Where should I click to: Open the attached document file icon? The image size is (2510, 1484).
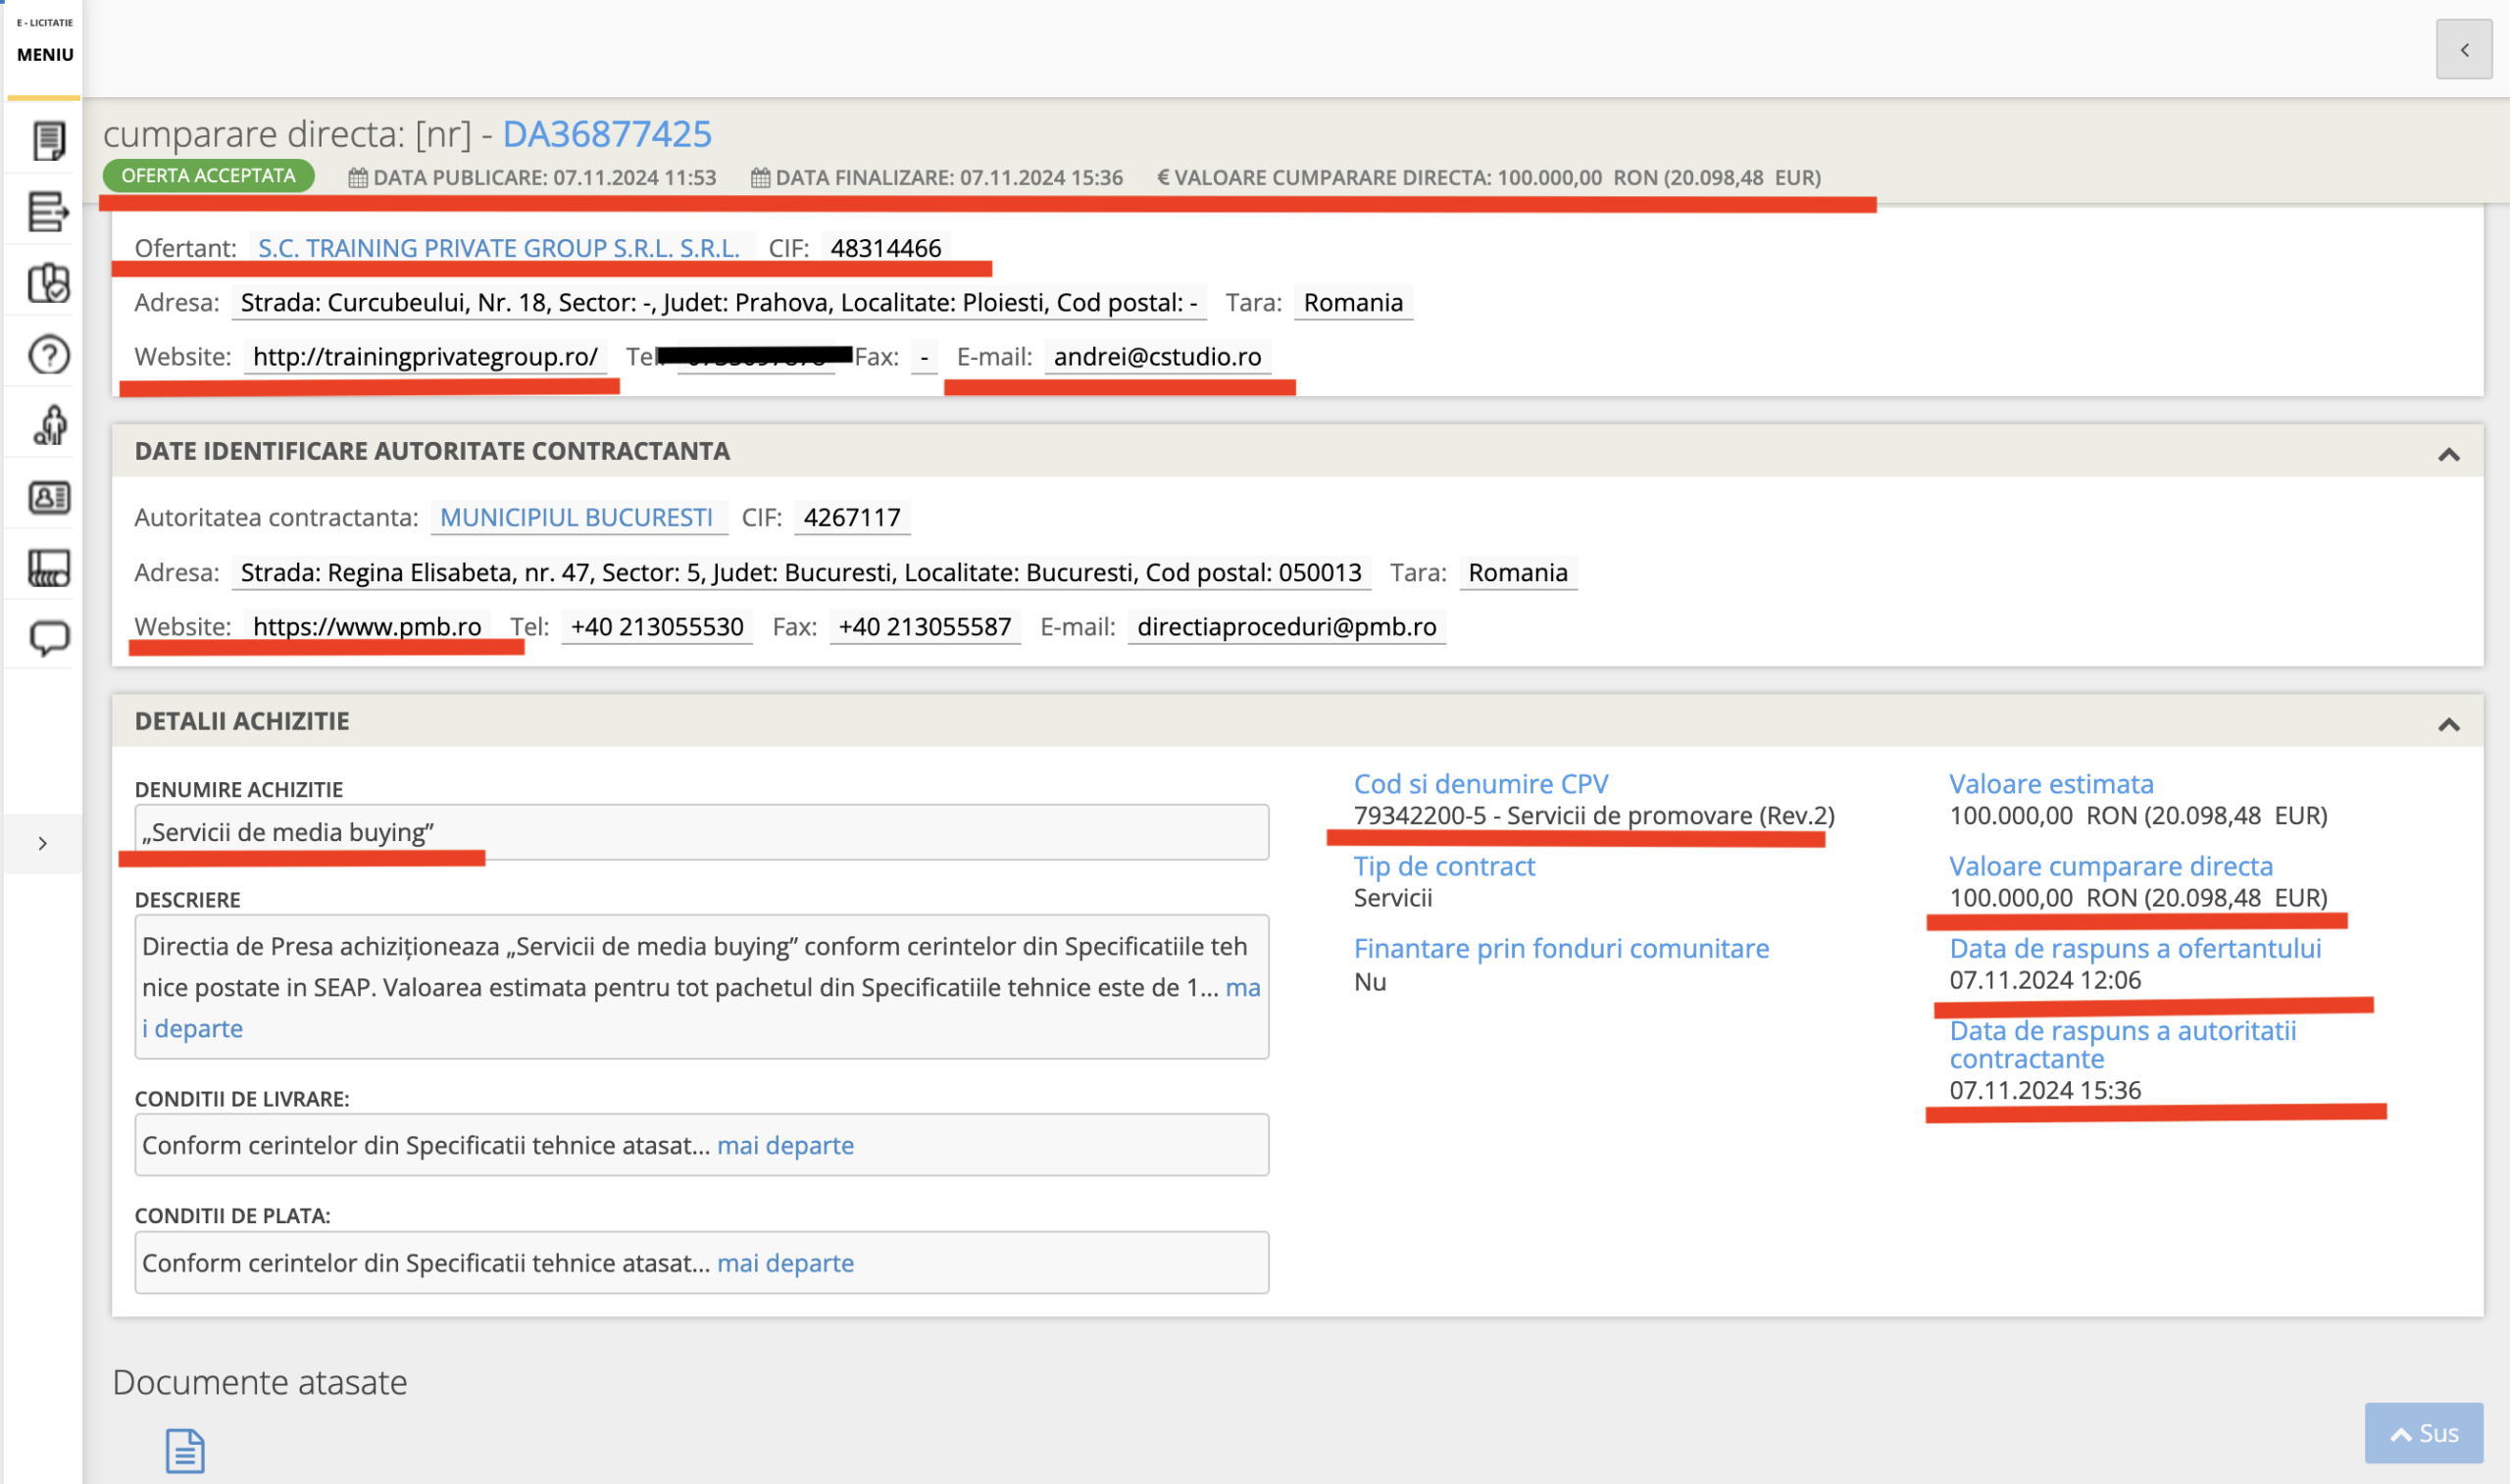185,1450
